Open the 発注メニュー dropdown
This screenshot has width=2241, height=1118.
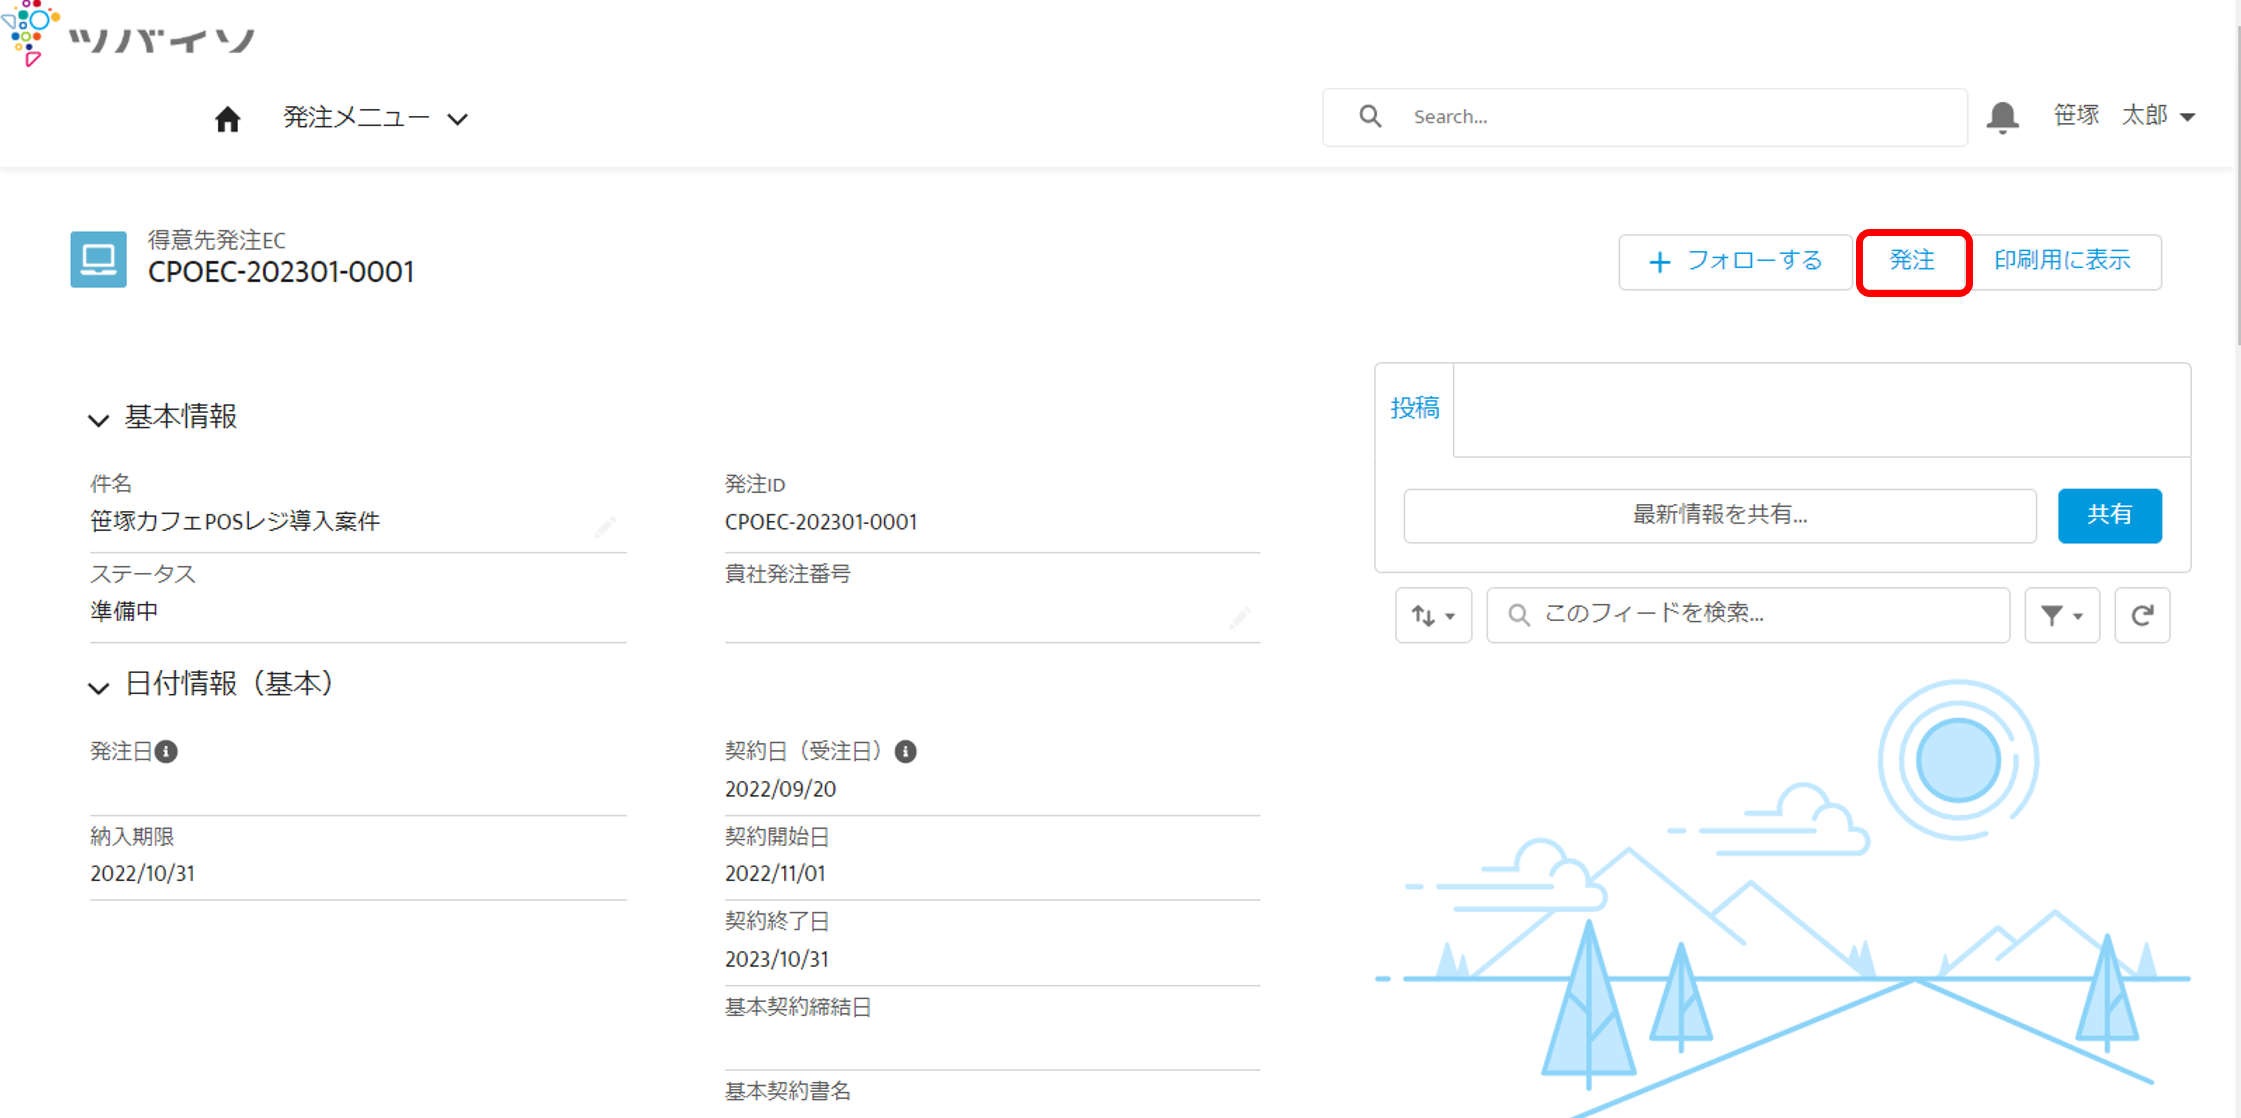[x=376, y=118]
